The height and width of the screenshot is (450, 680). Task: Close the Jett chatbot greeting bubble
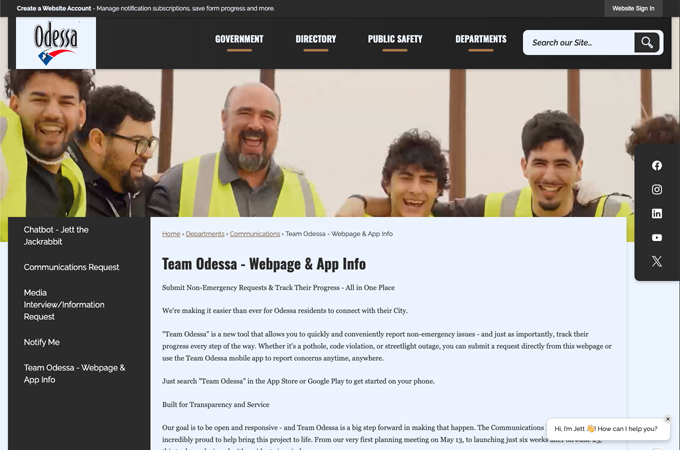(668, 419)
